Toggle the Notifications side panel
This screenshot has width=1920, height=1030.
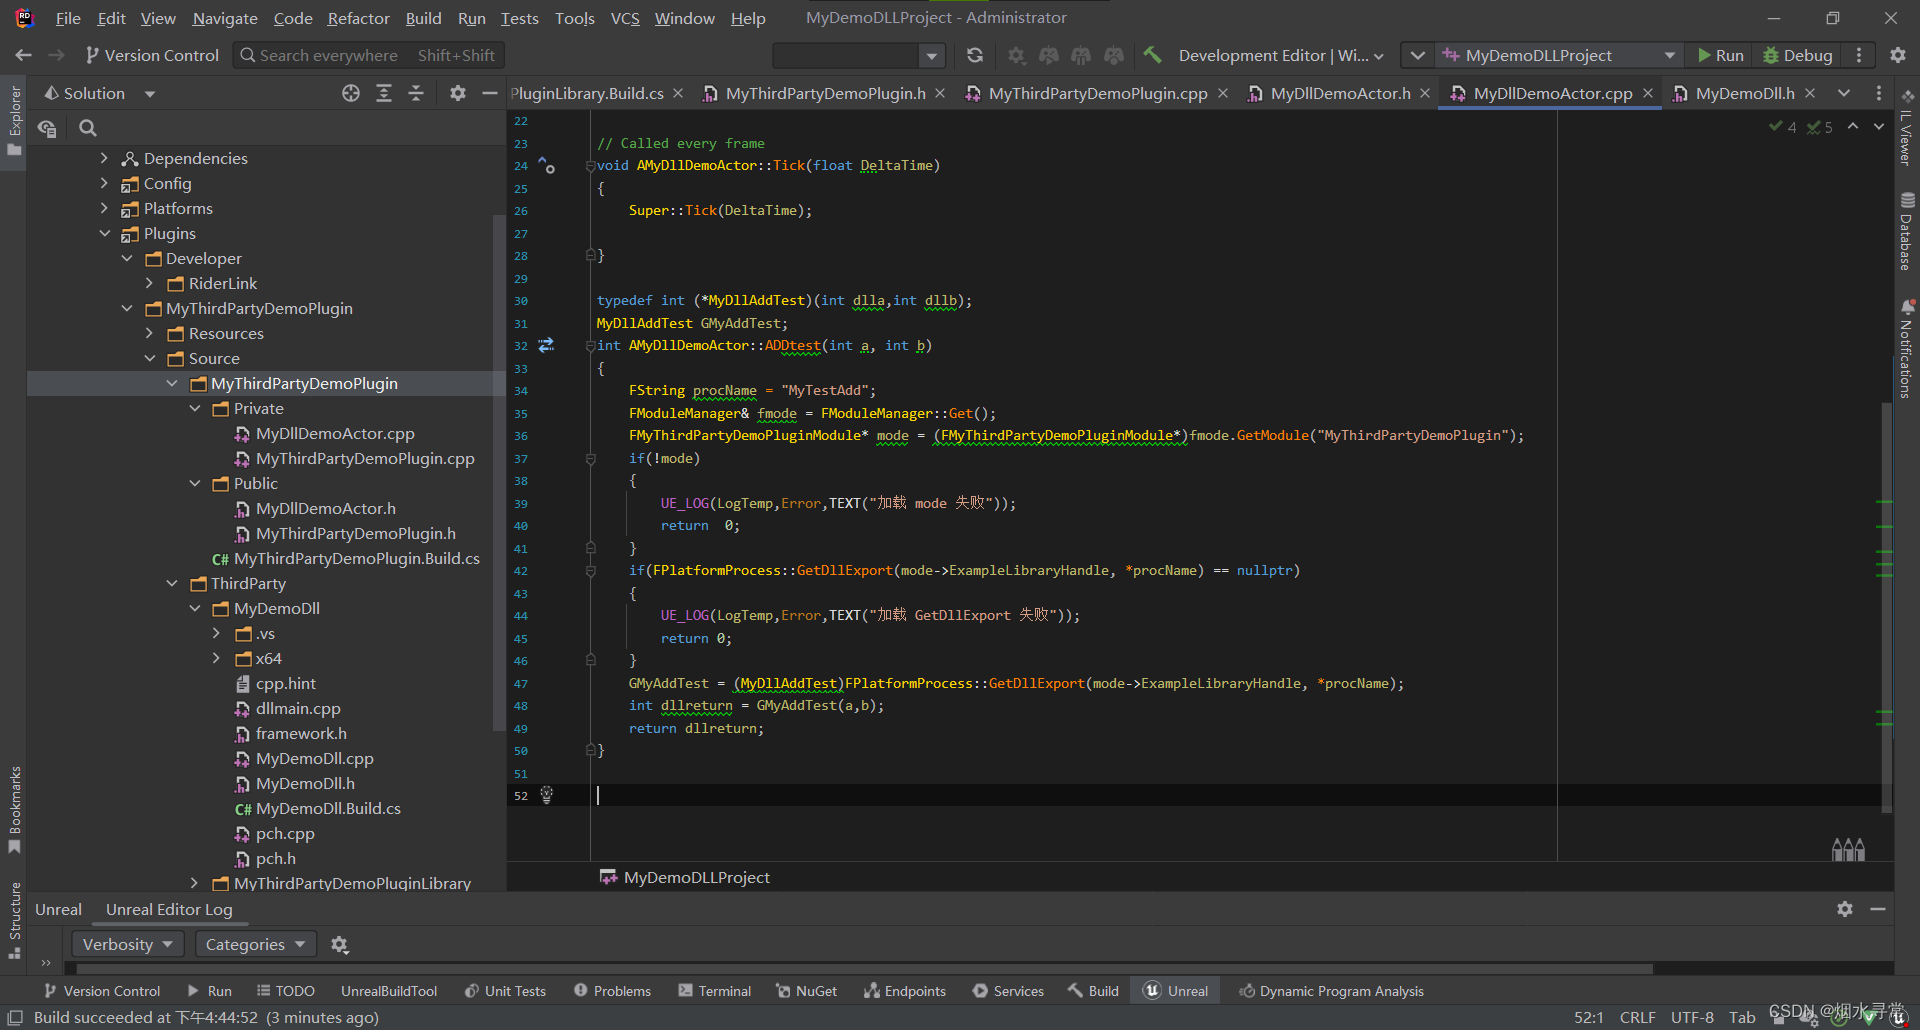pyautogui.click(x=1906, y=350)
